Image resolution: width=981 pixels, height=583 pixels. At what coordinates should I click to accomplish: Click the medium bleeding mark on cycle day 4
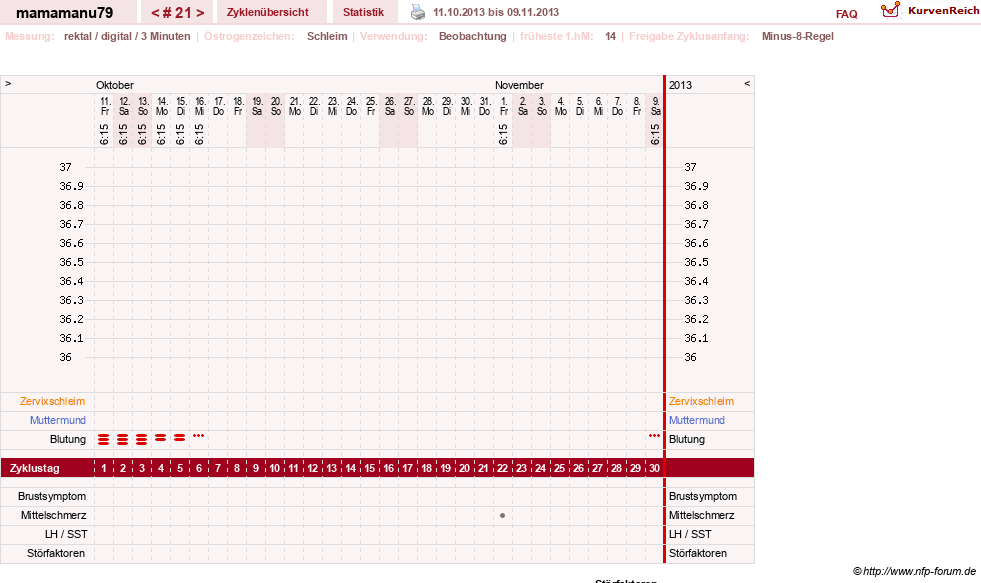coord(161,438)
